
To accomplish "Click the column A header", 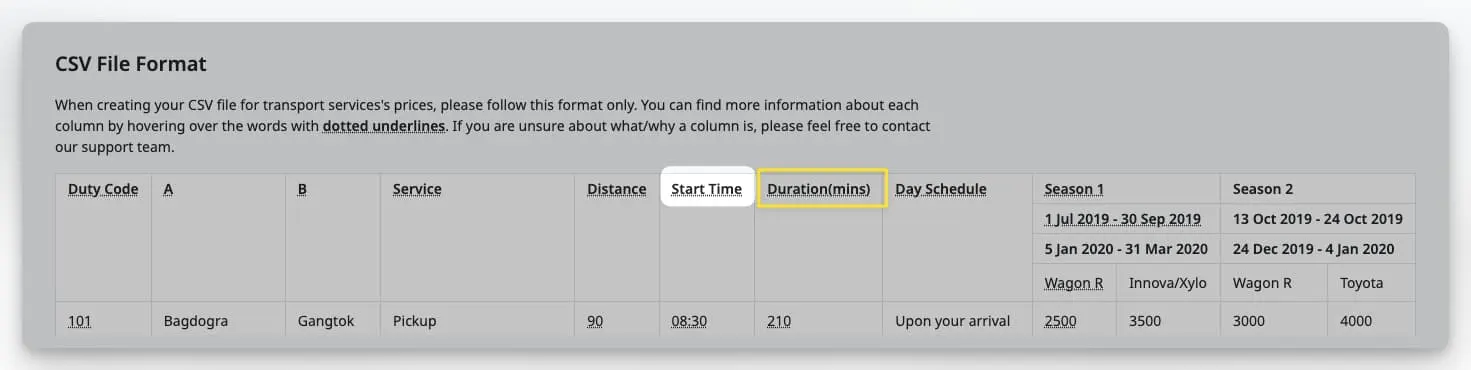I will click(x=168, y=189).
